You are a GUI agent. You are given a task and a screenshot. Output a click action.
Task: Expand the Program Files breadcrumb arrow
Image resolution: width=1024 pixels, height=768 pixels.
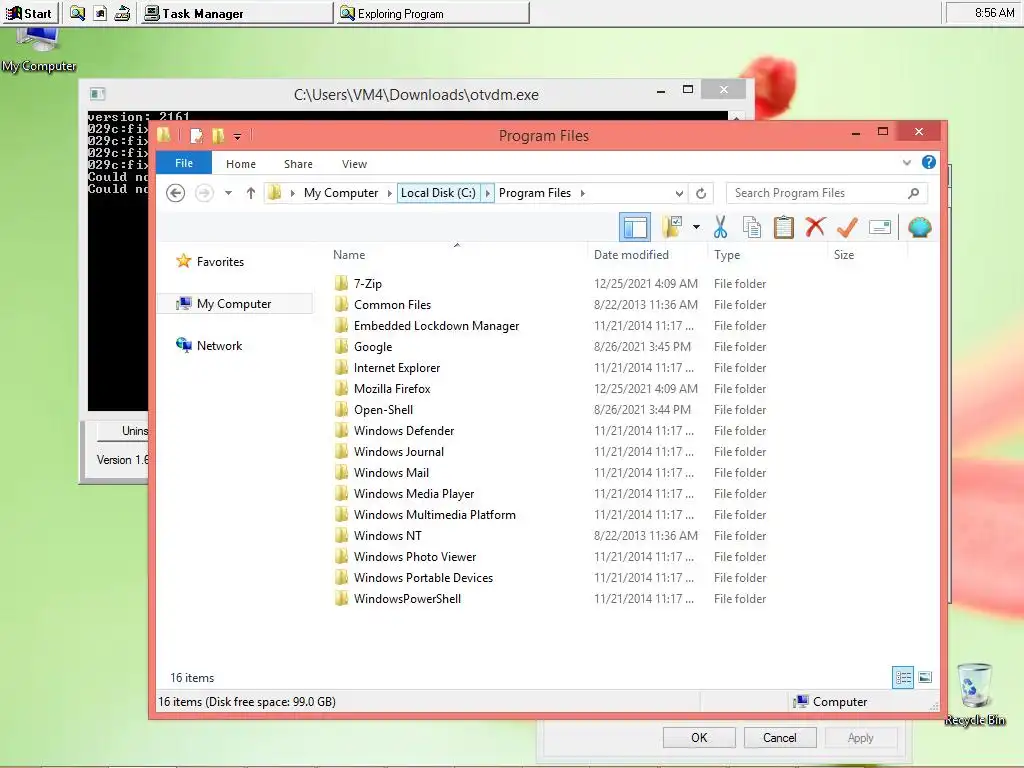tap(583, 193)
